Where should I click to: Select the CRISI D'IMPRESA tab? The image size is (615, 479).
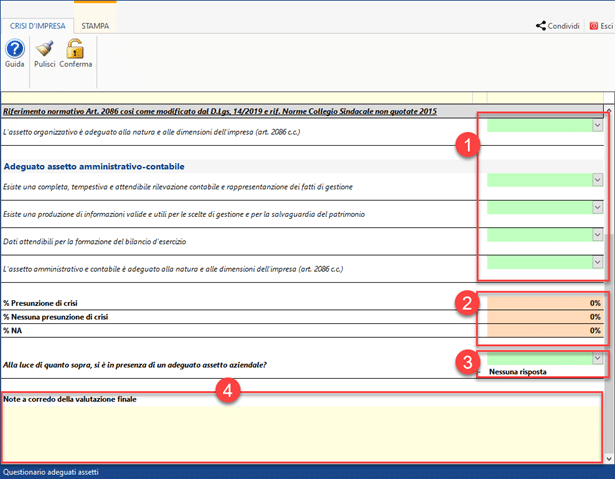[x=39, y=26]
